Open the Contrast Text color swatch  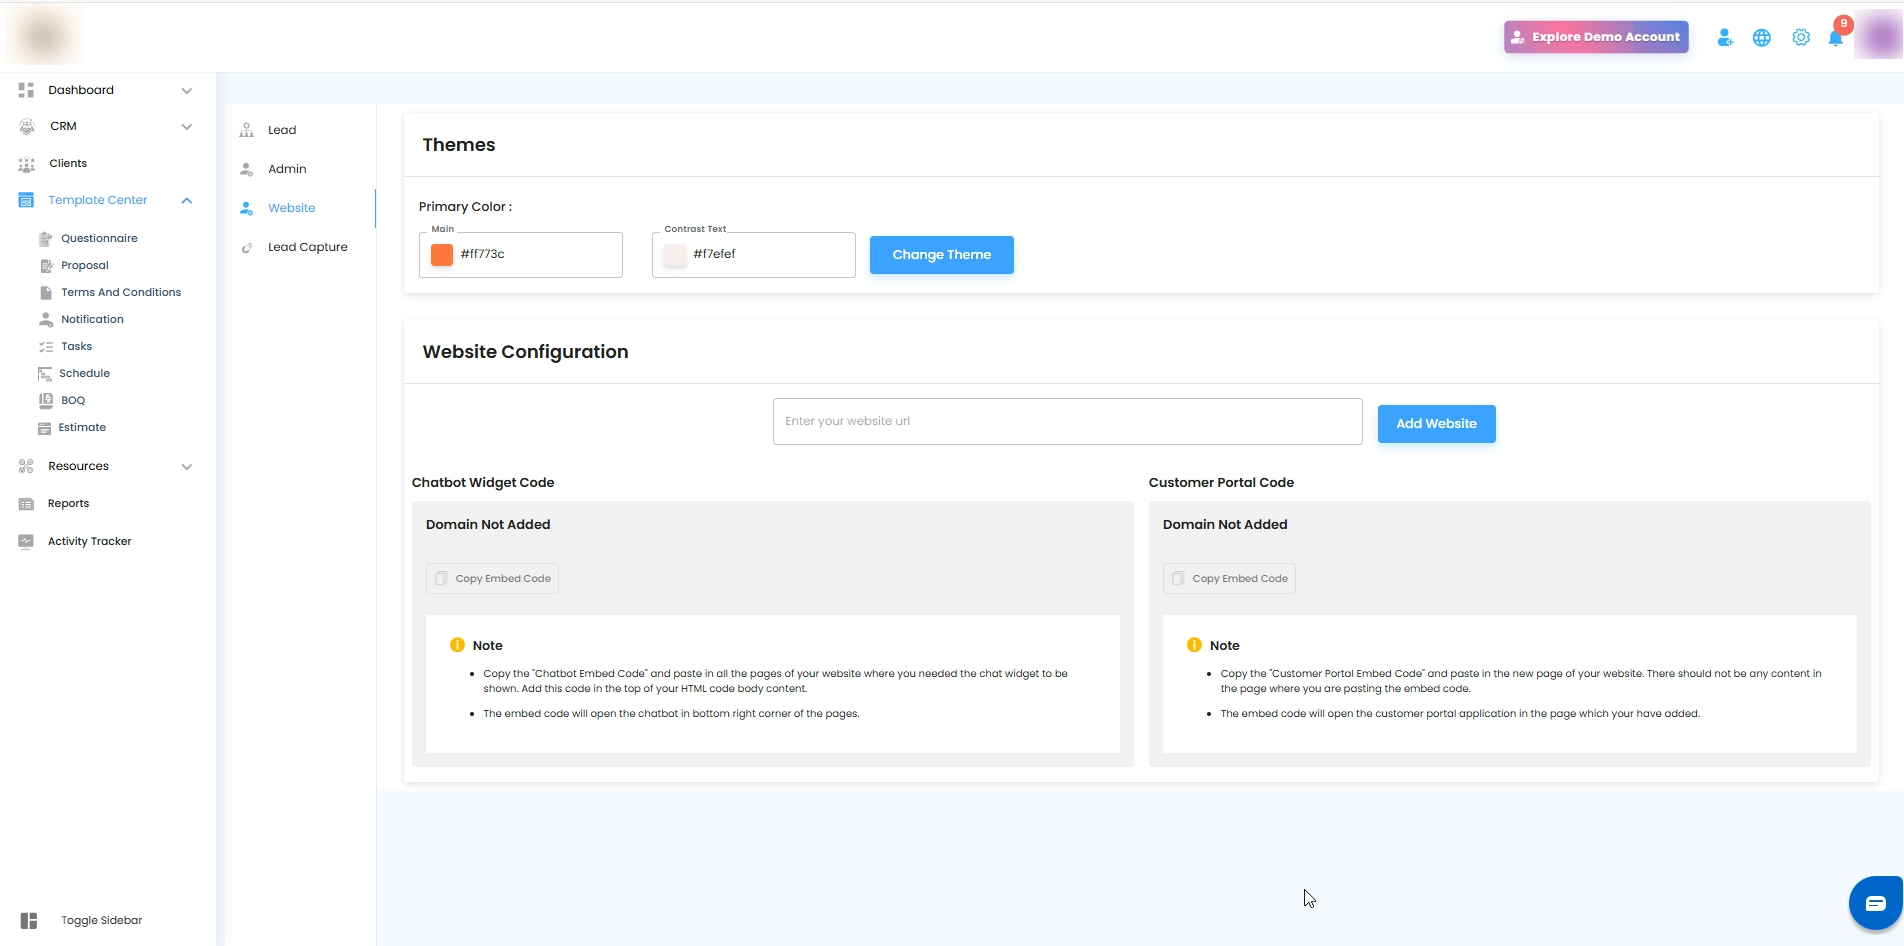coord(675,255)
